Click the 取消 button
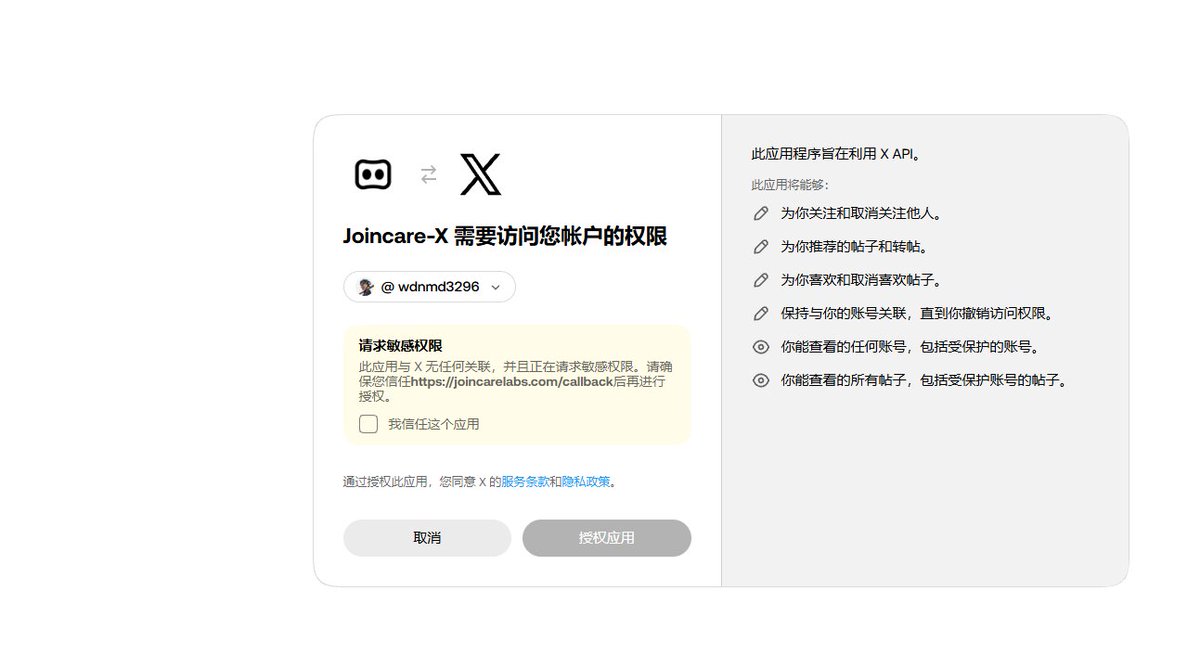Screen dimensions: 1200x668 point(427,538)
